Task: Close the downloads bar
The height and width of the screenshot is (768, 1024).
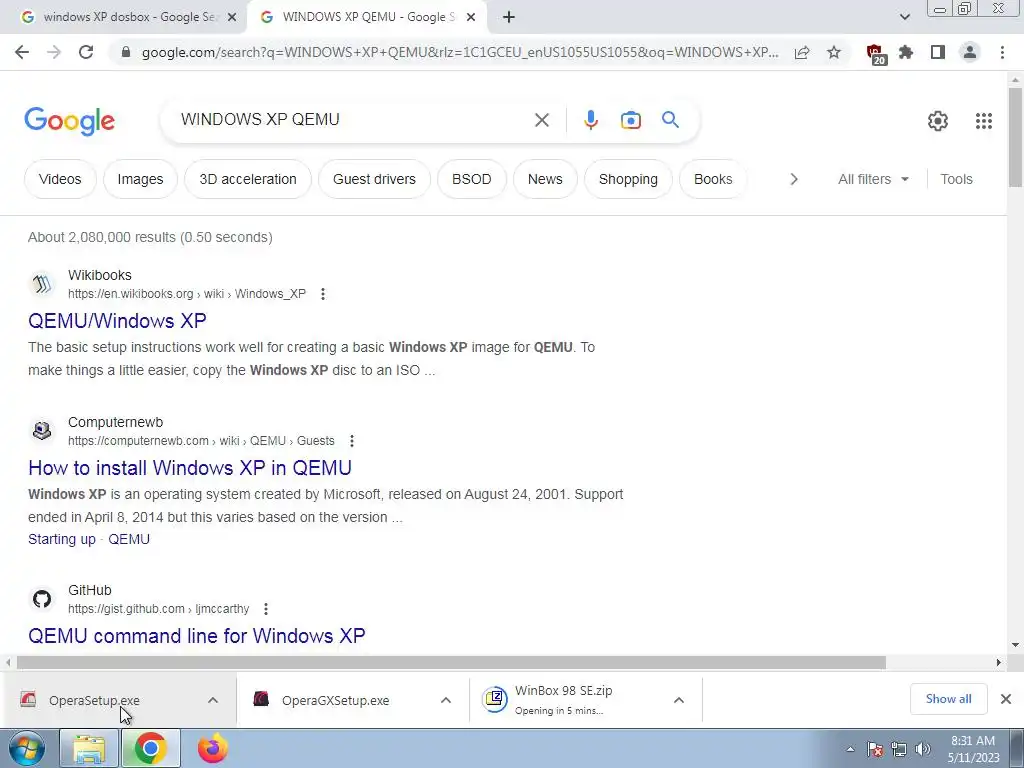Action: (x=1006, y=699)
